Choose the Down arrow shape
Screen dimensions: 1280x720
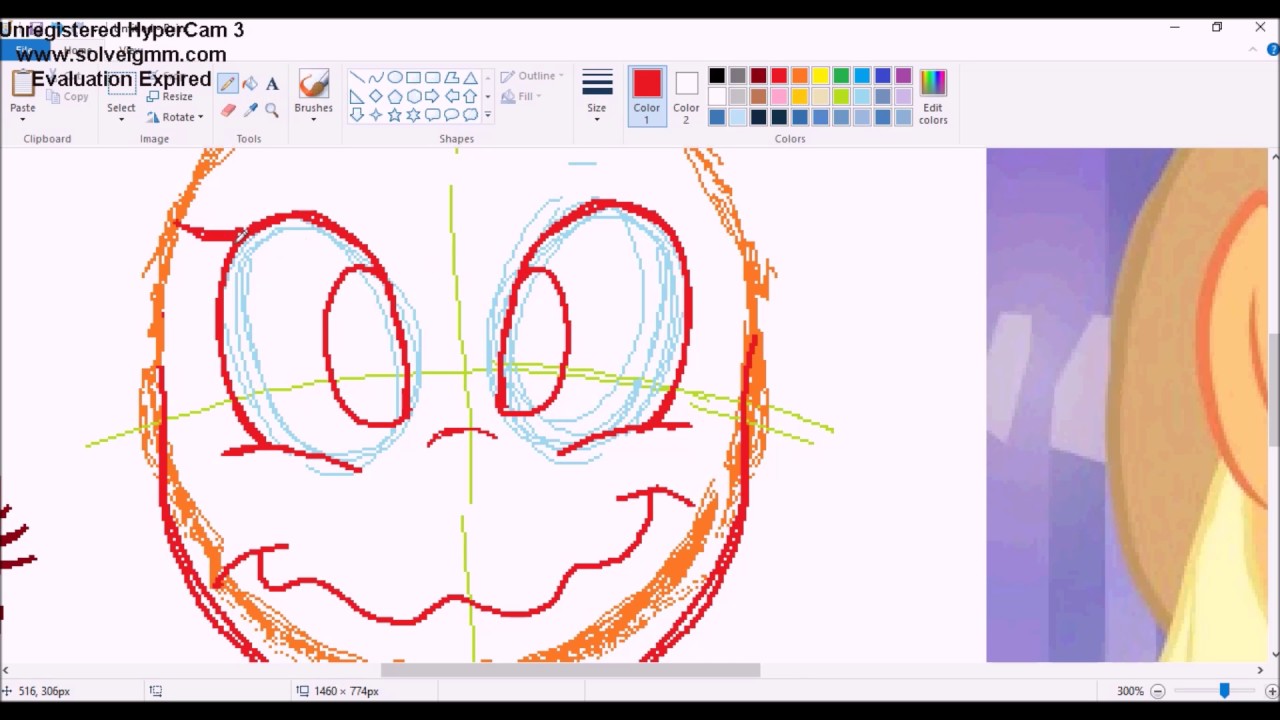[357, 114]
